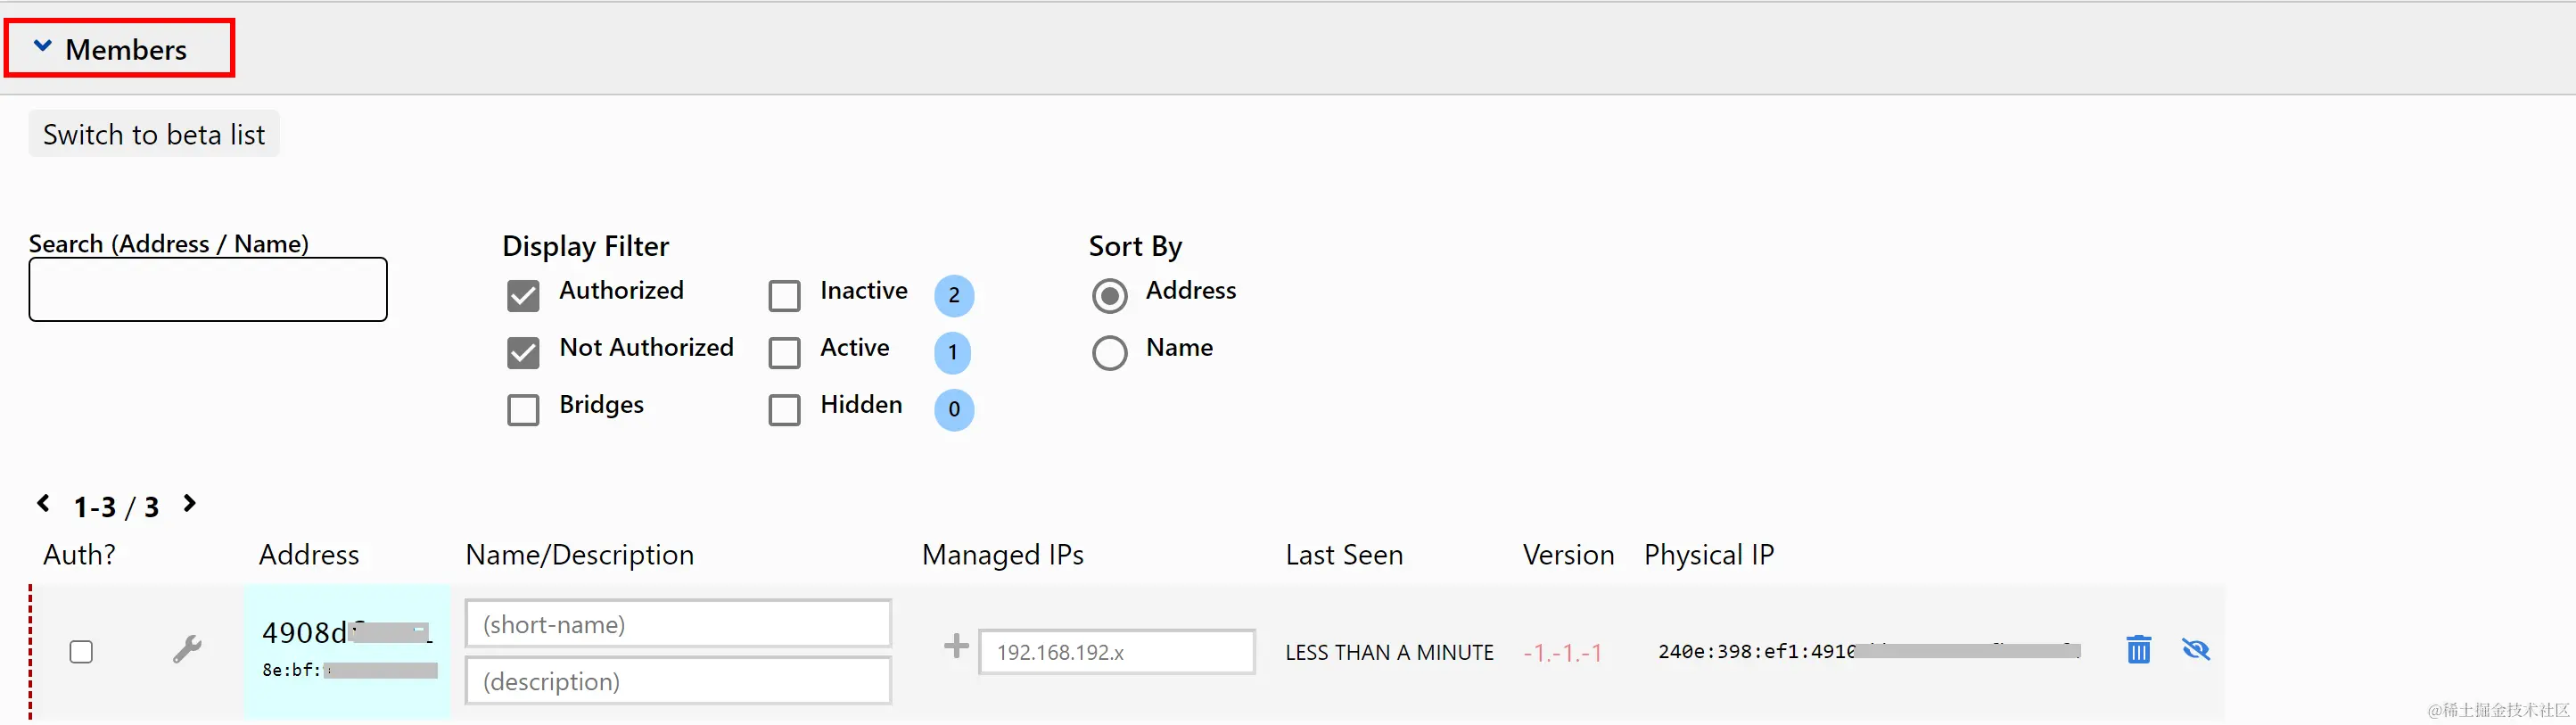Focus the short-name input field
The width and height of the screenshot is (2576, 725).
[x=678, y=624]
